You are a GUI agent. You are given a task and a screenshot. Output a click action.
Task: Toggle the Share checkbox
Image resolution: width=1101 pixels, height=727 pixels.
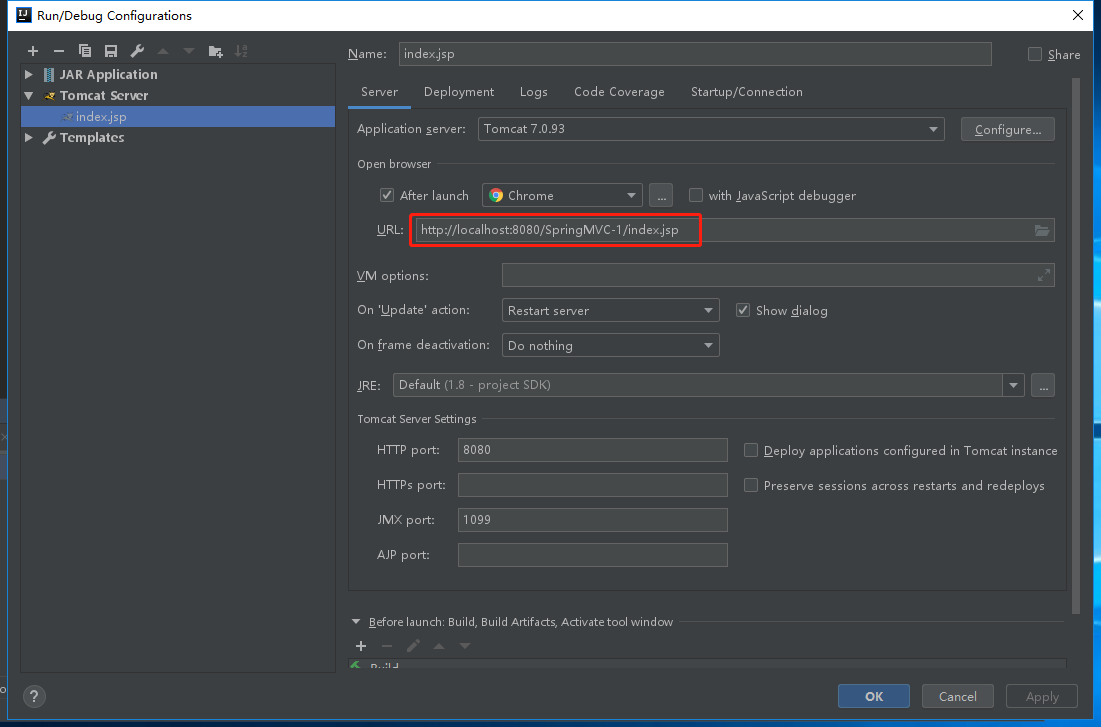coord(1034,54)
